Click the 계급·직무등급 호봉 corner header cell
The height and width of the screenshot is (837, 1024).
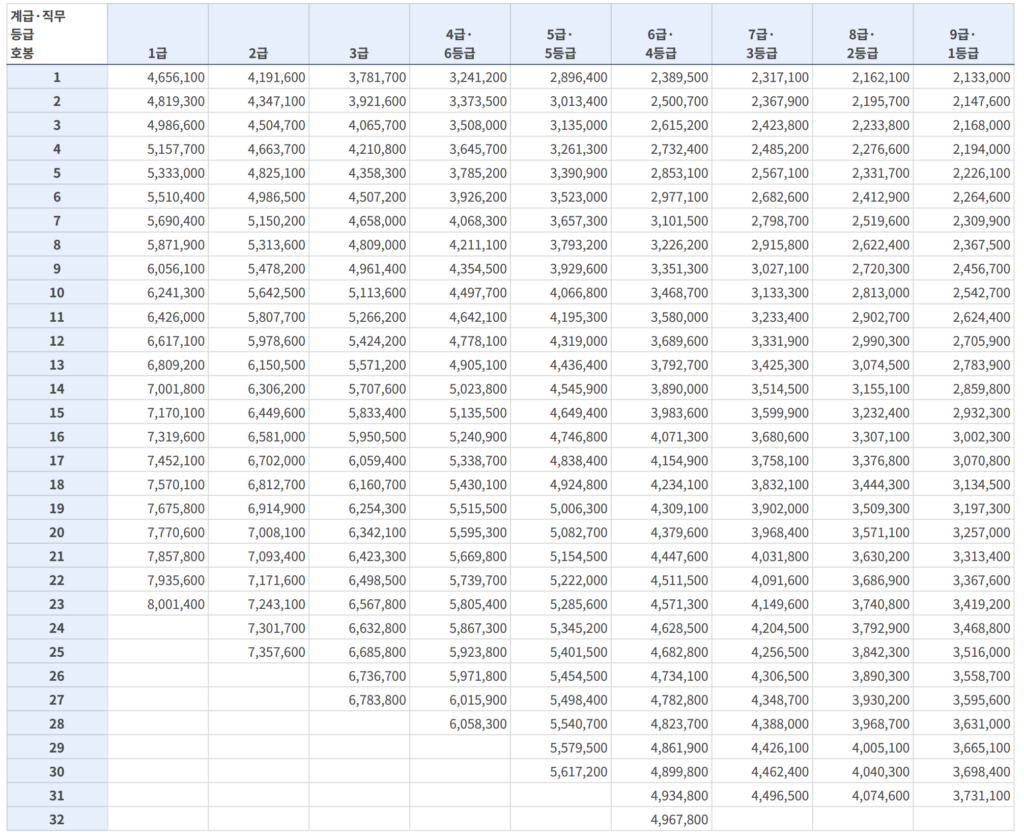point(56,34)
